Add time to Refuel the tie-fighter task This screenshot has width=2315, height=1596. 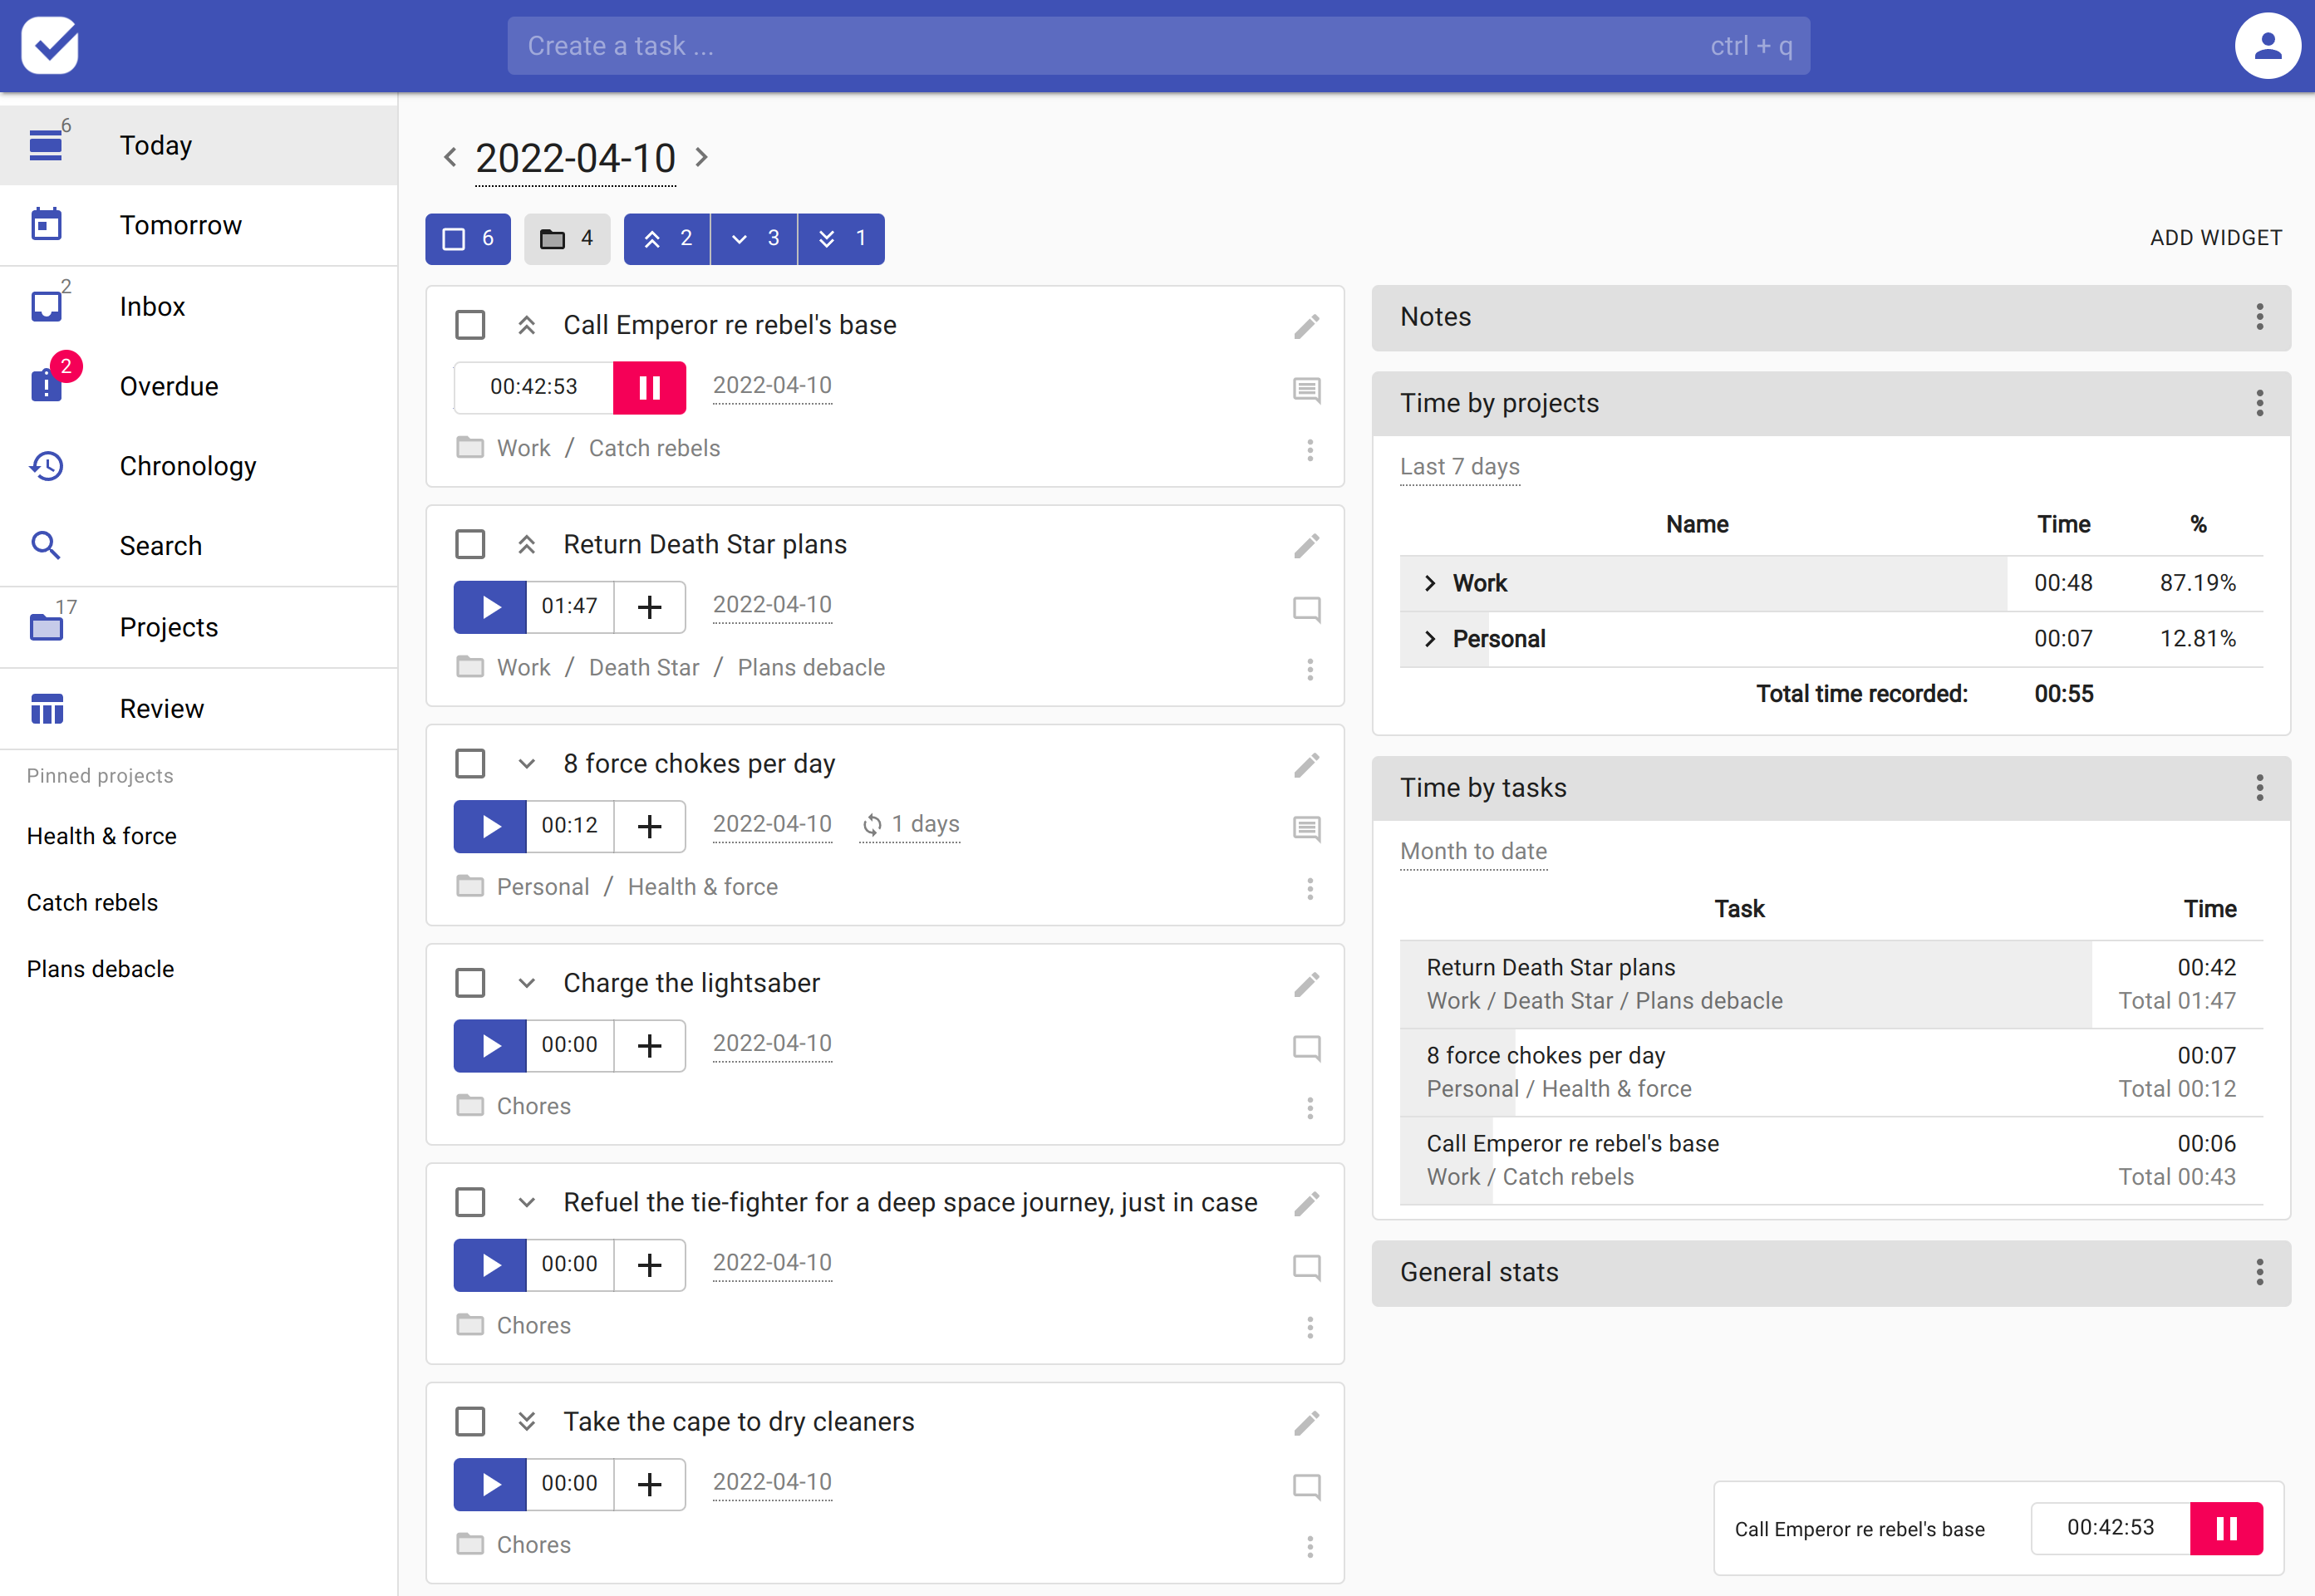(x=650, y=1265)
